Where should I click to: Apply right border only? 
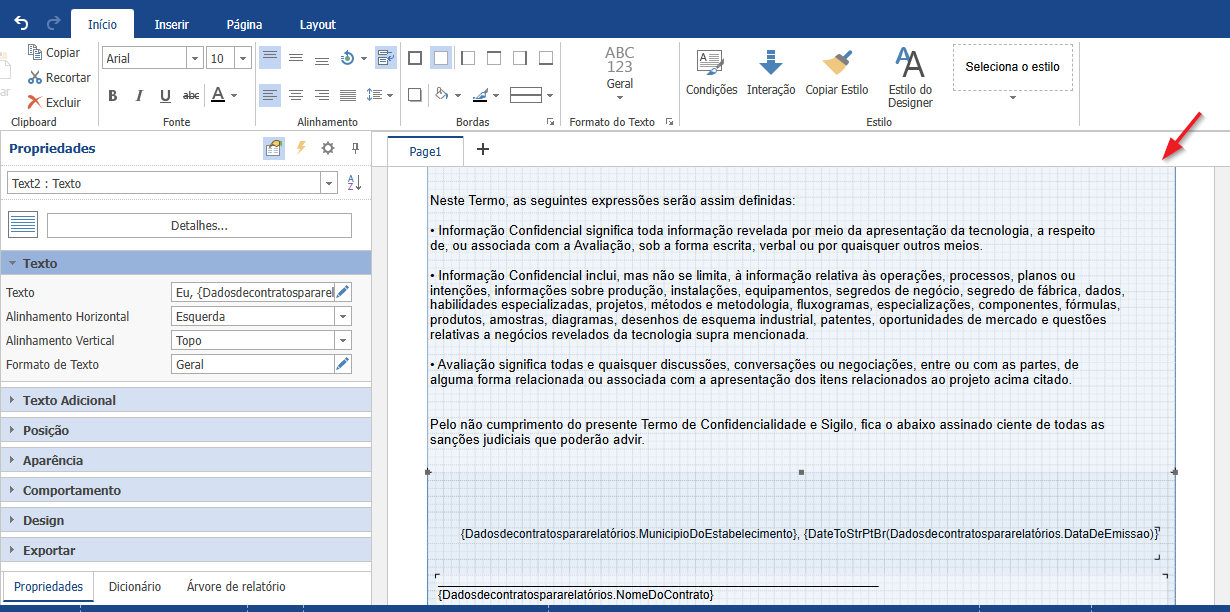(519, 58)
